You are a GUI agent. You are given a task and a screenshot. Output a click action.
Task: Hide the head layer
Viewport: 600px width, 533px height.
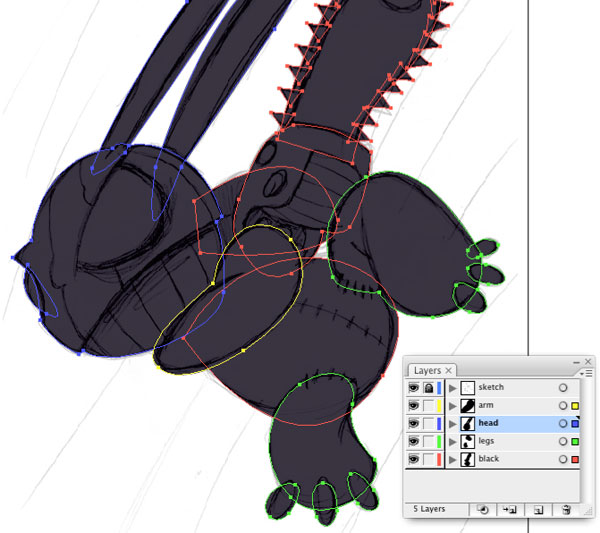[x=413, y=423]
